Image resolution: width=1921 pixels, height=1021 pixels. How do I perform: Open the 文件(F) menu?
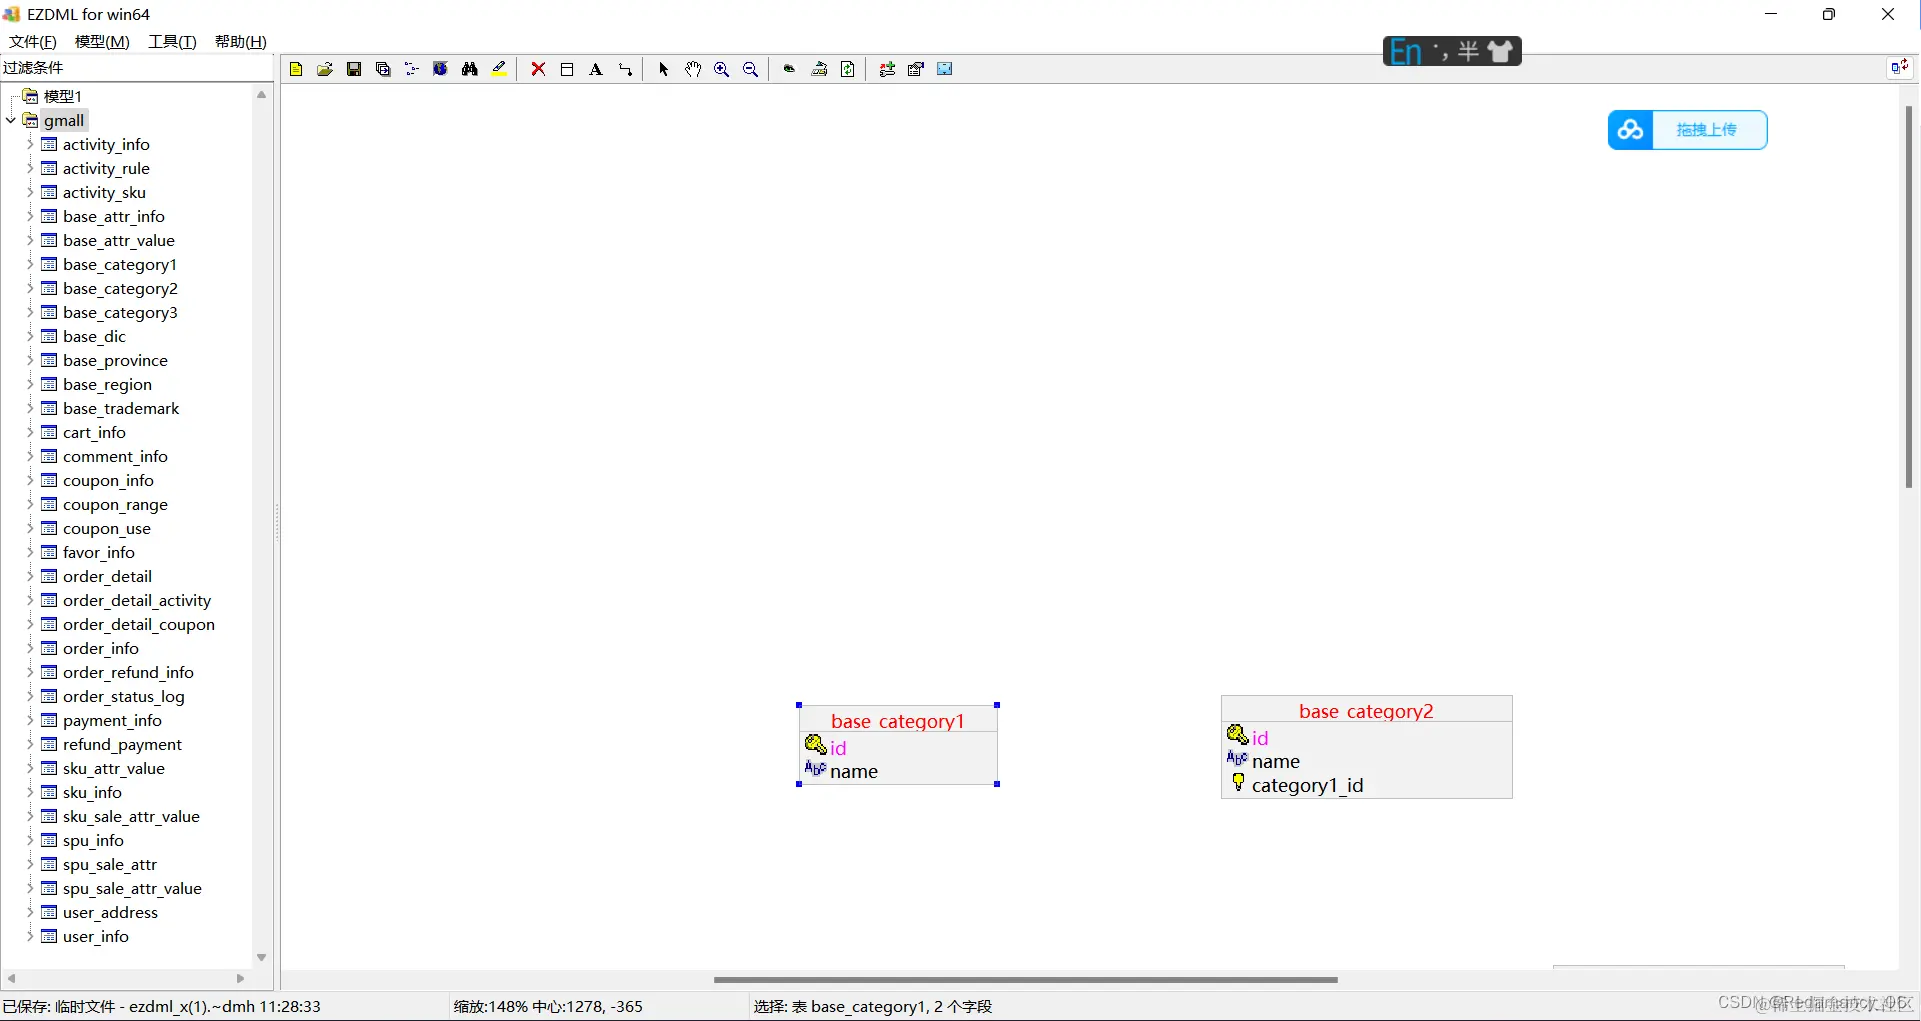coord(33,41)
